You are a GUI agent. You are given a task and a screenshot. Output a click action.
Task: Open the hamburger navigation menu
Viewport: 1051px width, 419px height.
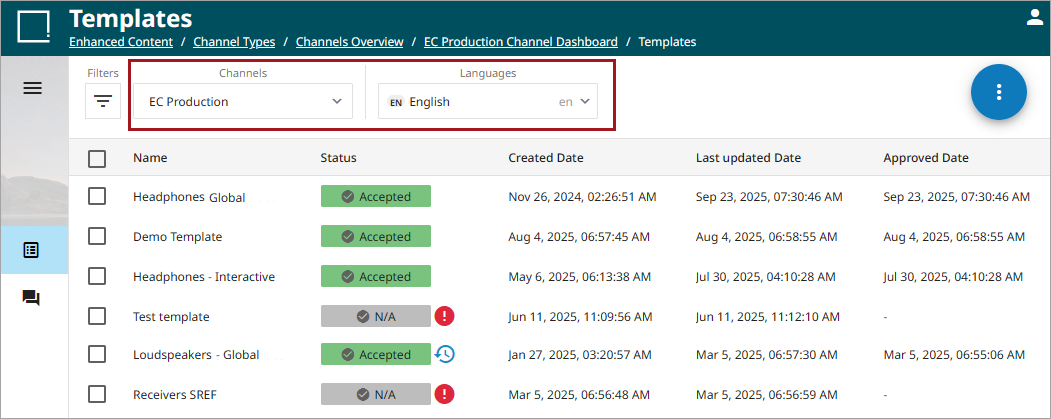32,88
